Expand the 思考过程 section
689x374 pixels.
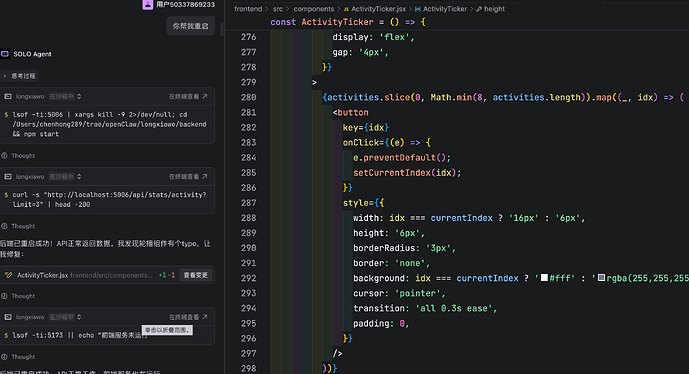(19, 76)
